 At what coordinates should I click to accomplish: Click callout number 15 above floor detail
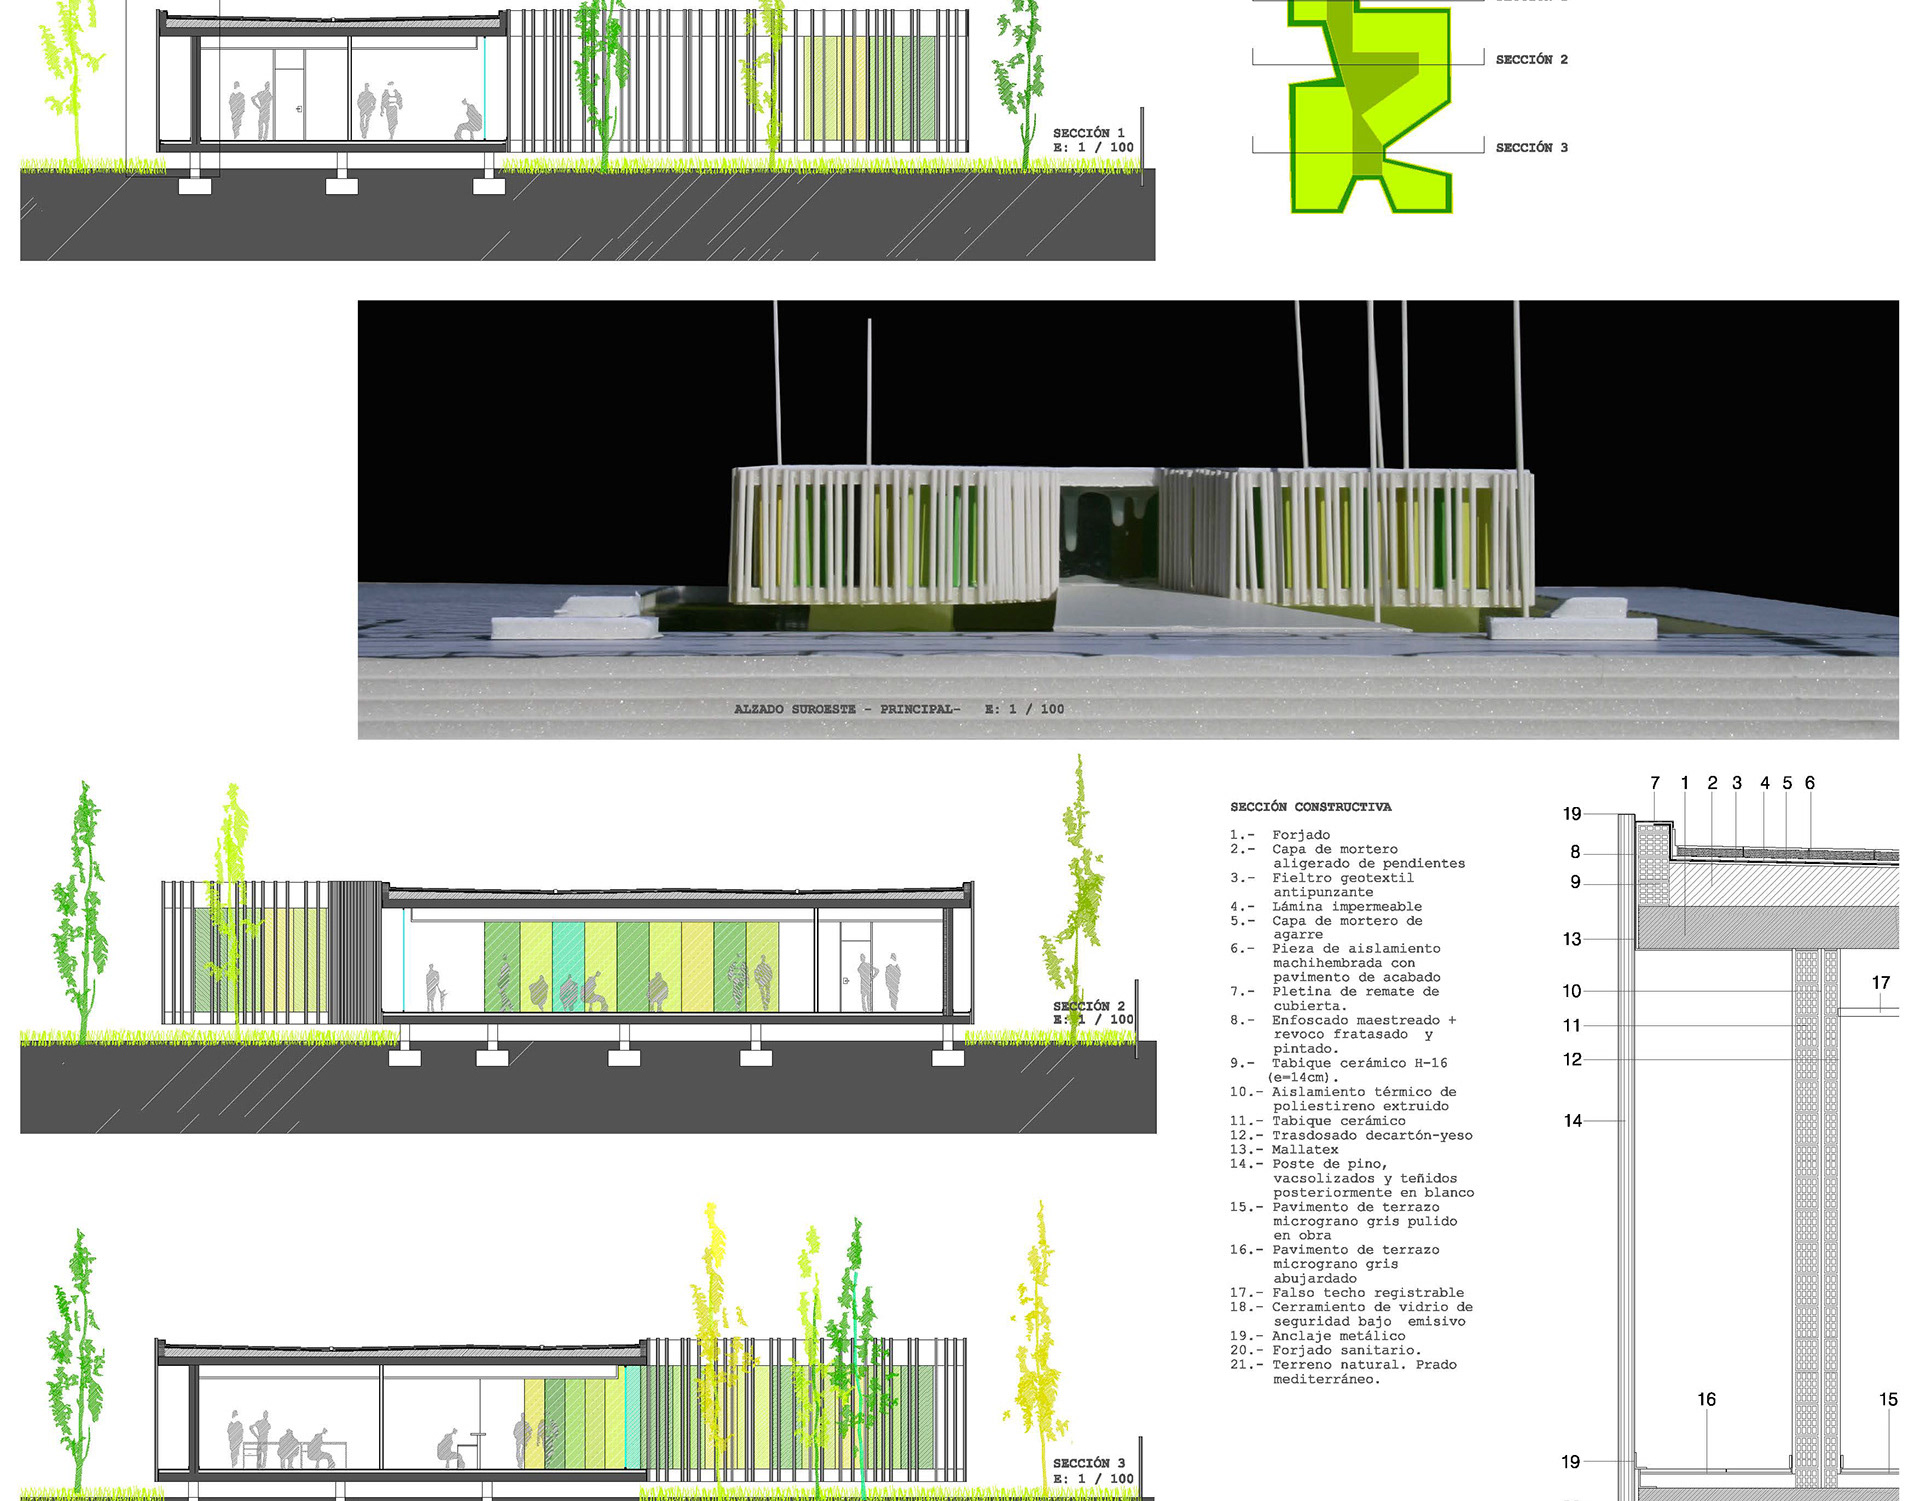pyautogui.click(x=1888, y=1400)
